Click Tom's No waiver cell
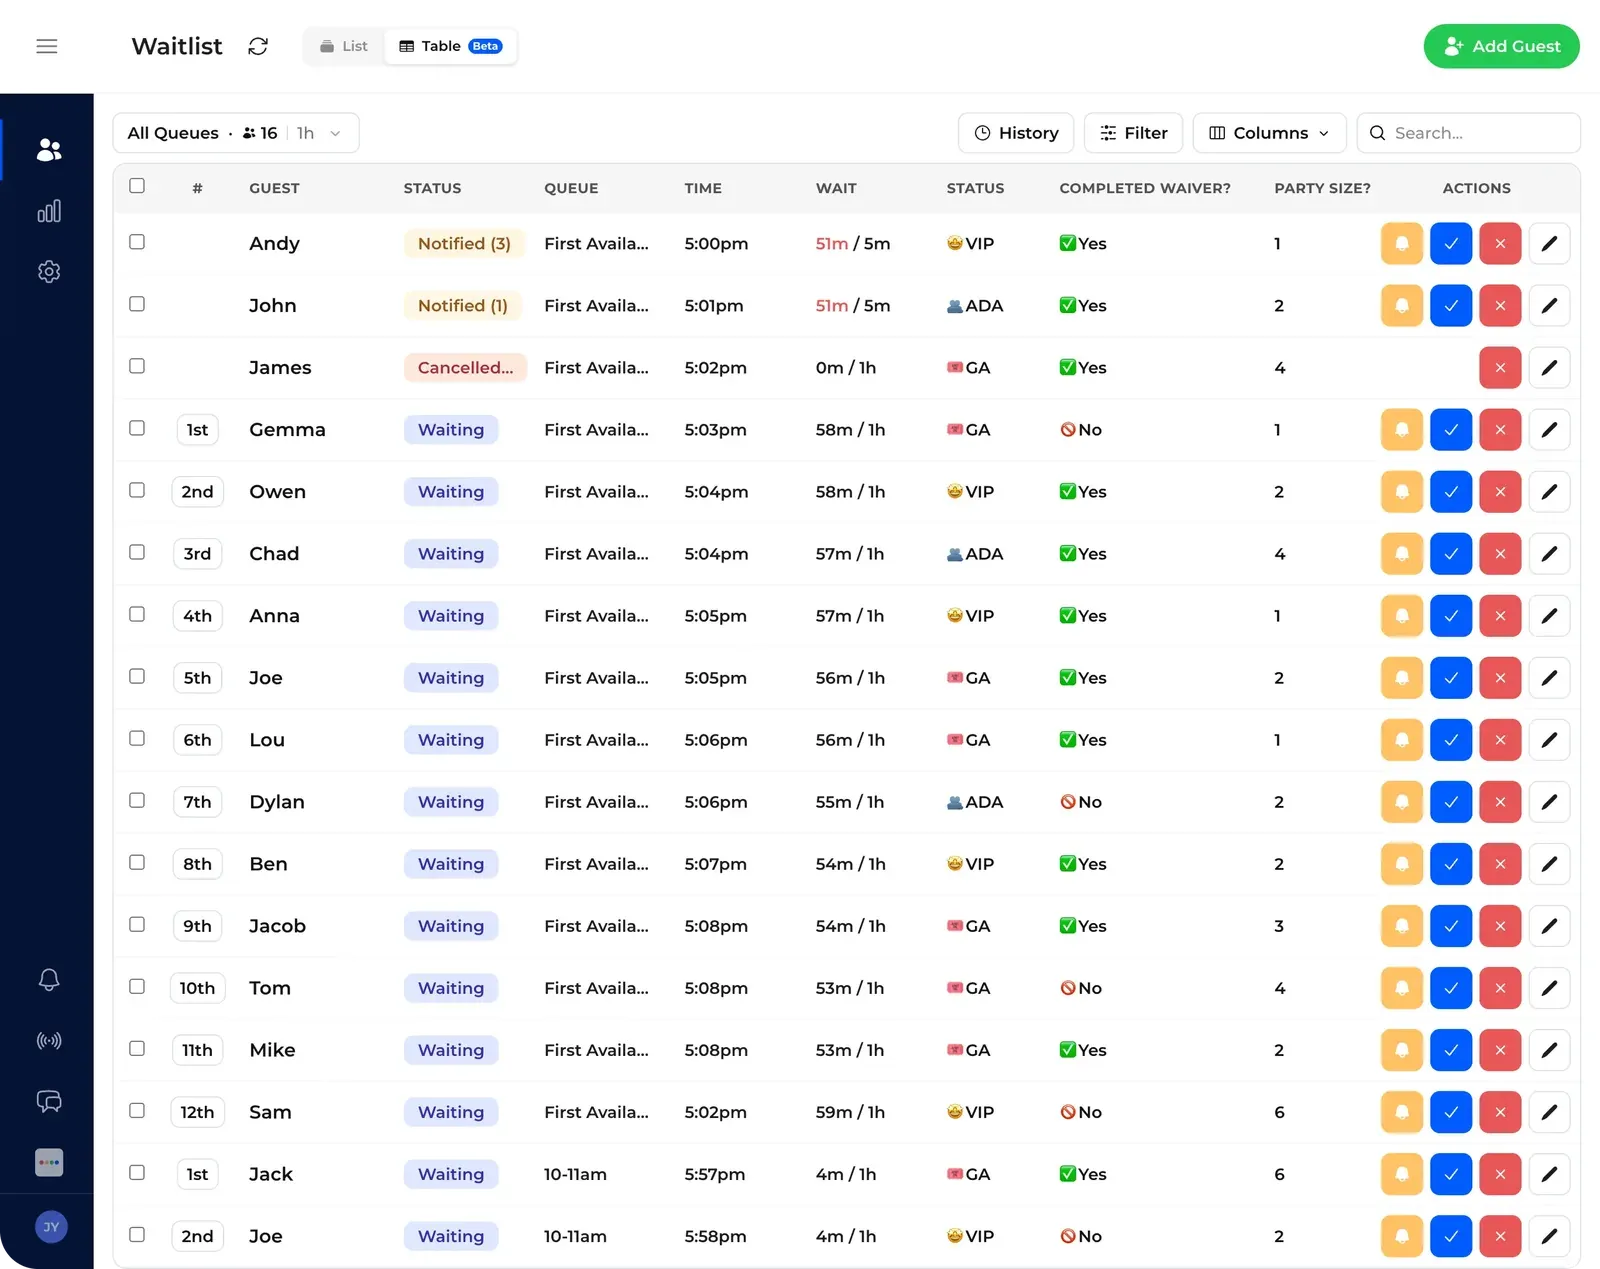Viewport: 1600px width, 1269px height. (x=1081, y=988)
